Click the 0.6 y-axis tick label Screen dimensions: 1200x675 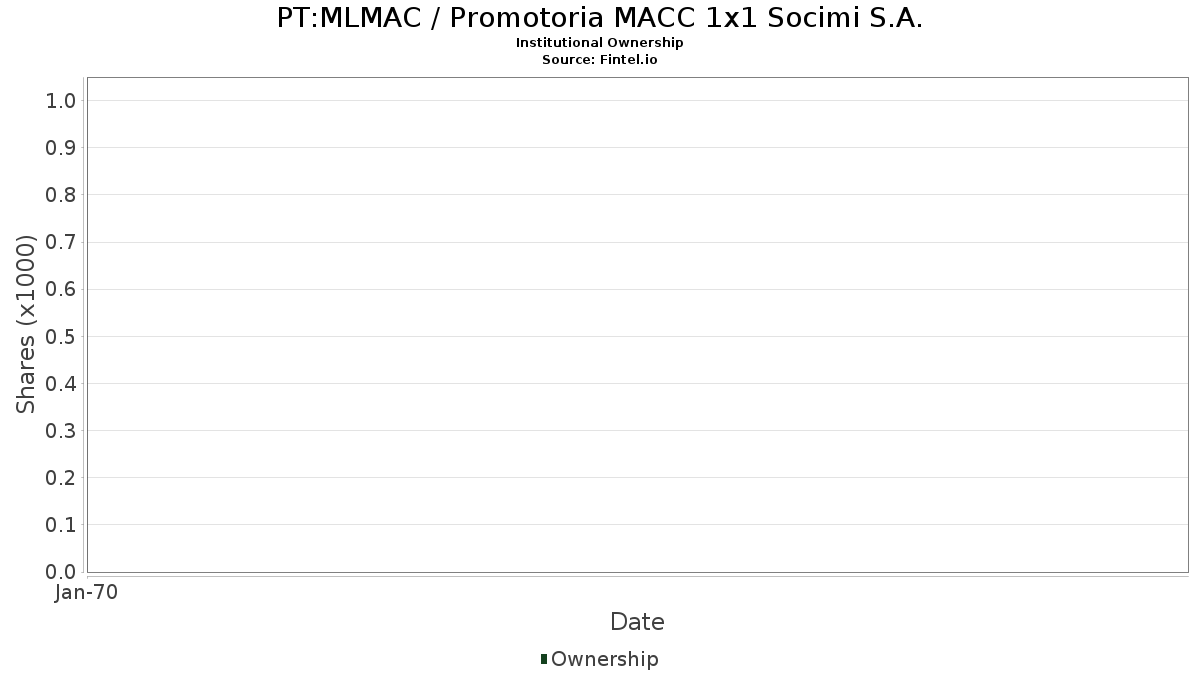tap(61, 289)
